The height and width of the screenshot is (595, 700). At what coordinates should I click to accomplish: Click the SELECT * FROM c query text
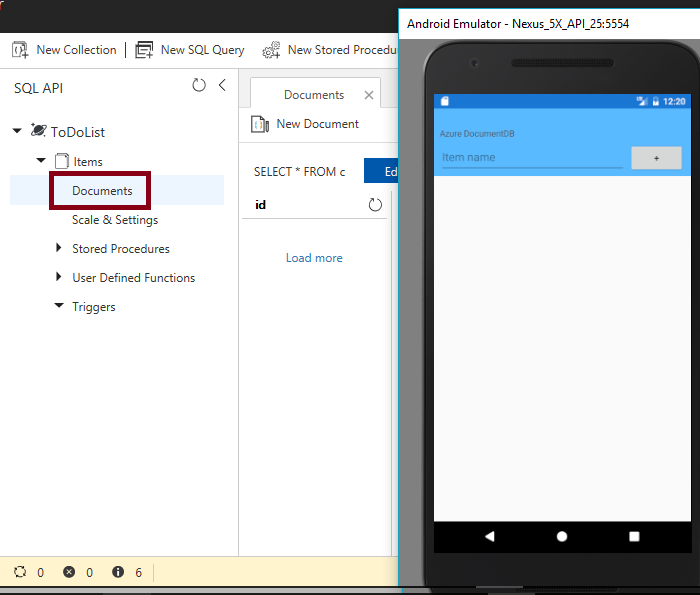point(300,172)
